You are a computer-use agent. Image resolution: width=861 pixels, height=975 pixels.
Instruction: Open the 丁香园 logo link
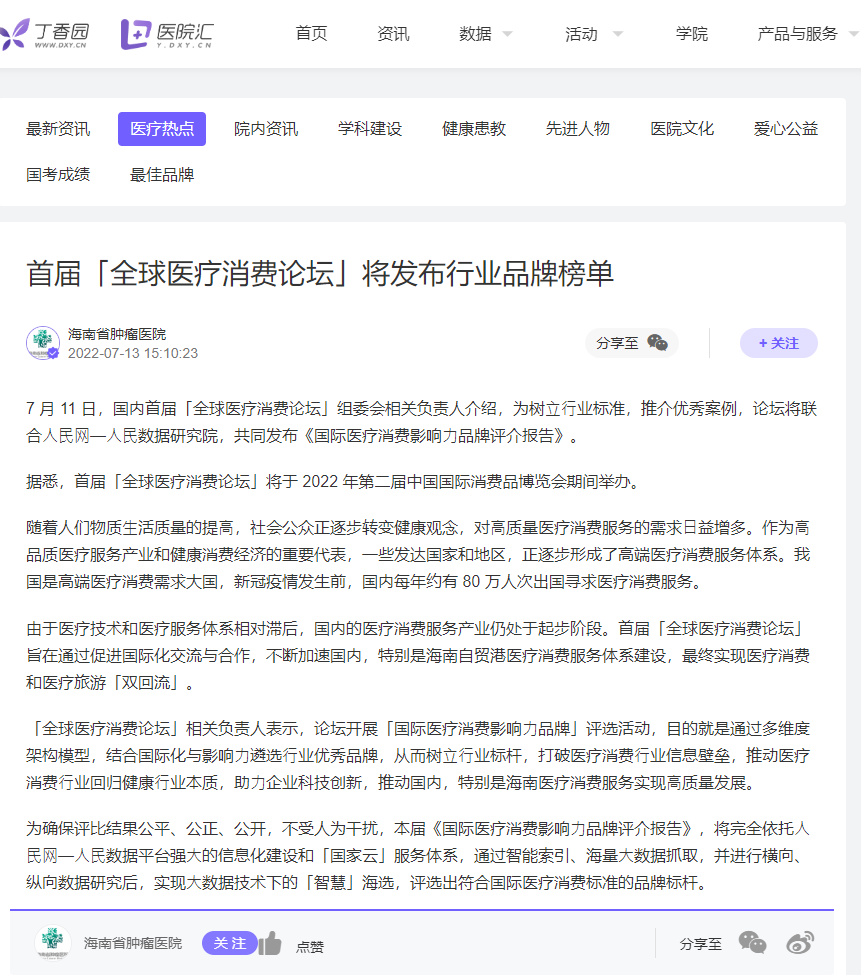point(45,34)
